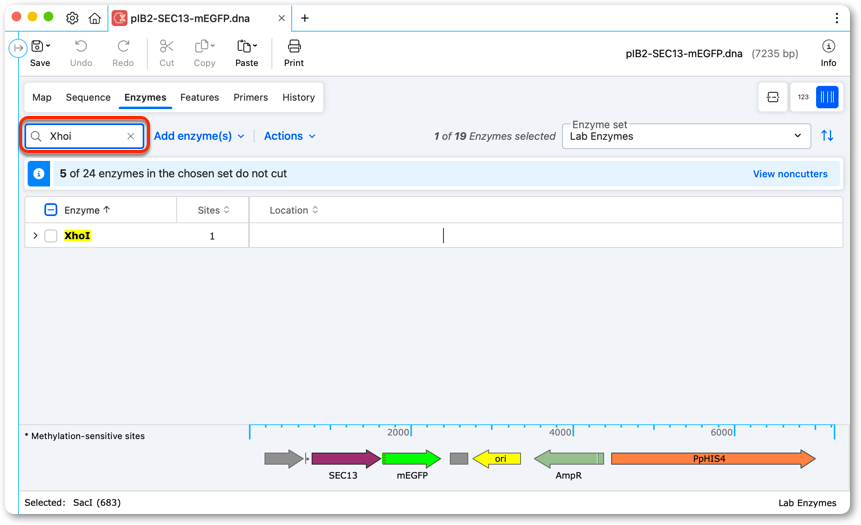Go to the home icon
Image resolution: width=861 pixels, height=525 pixels.
click(94, 18)
